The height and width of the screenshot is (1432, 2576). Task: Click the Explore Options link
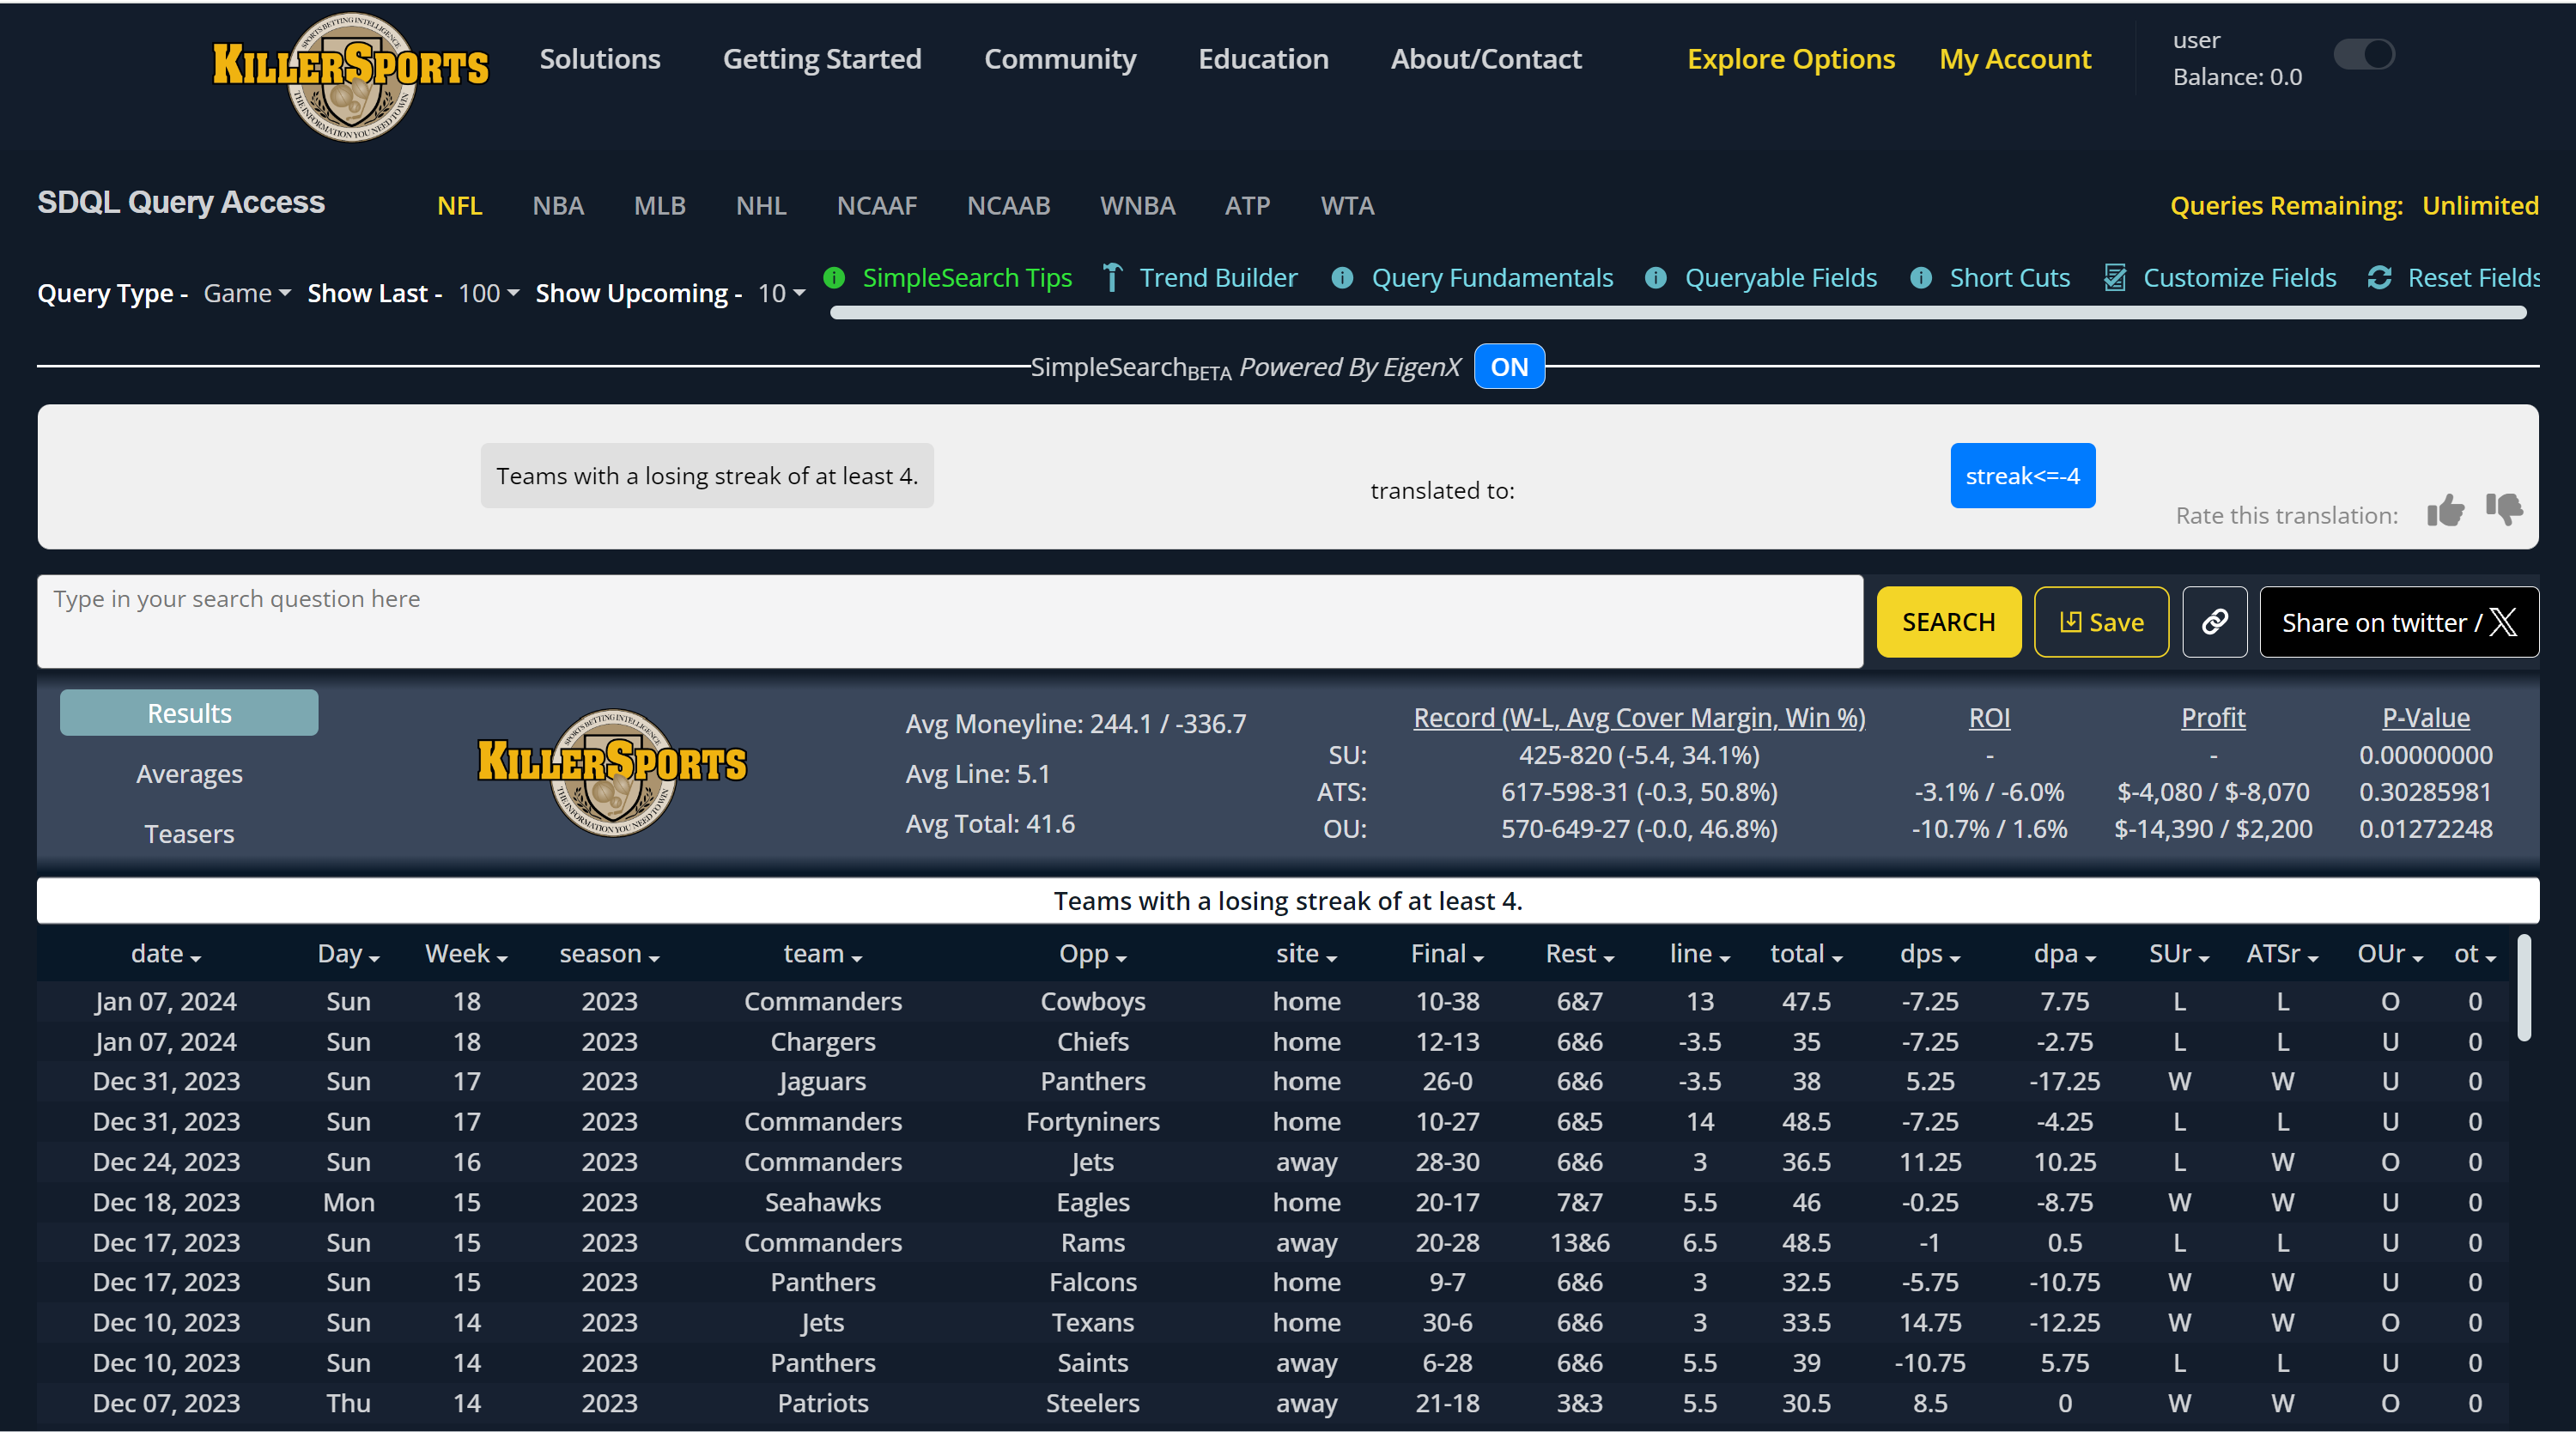pos(1791,59)
